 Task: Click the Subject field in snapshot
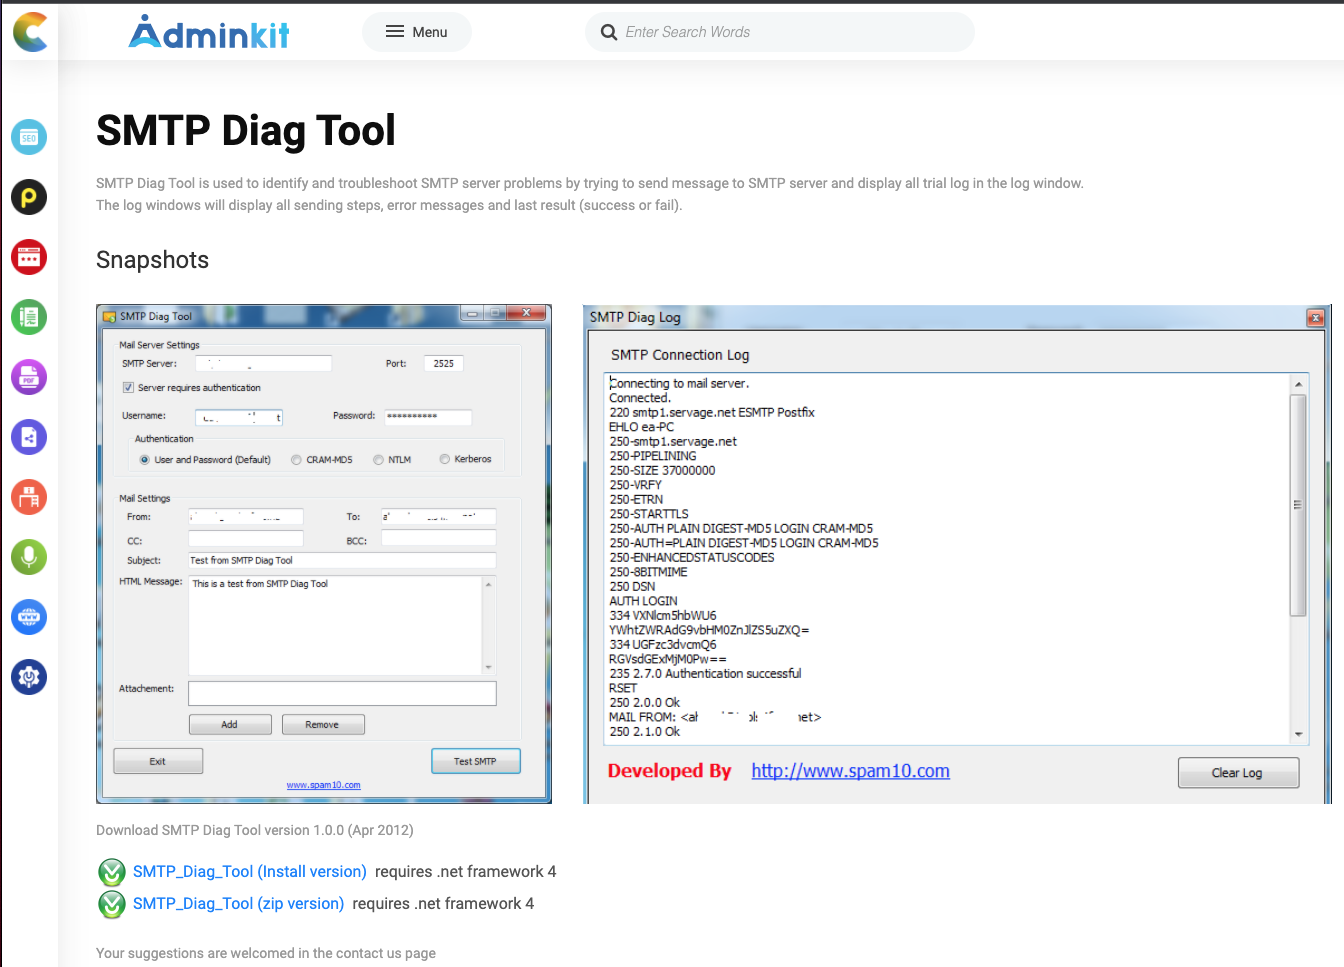click(x=342, y=560)
